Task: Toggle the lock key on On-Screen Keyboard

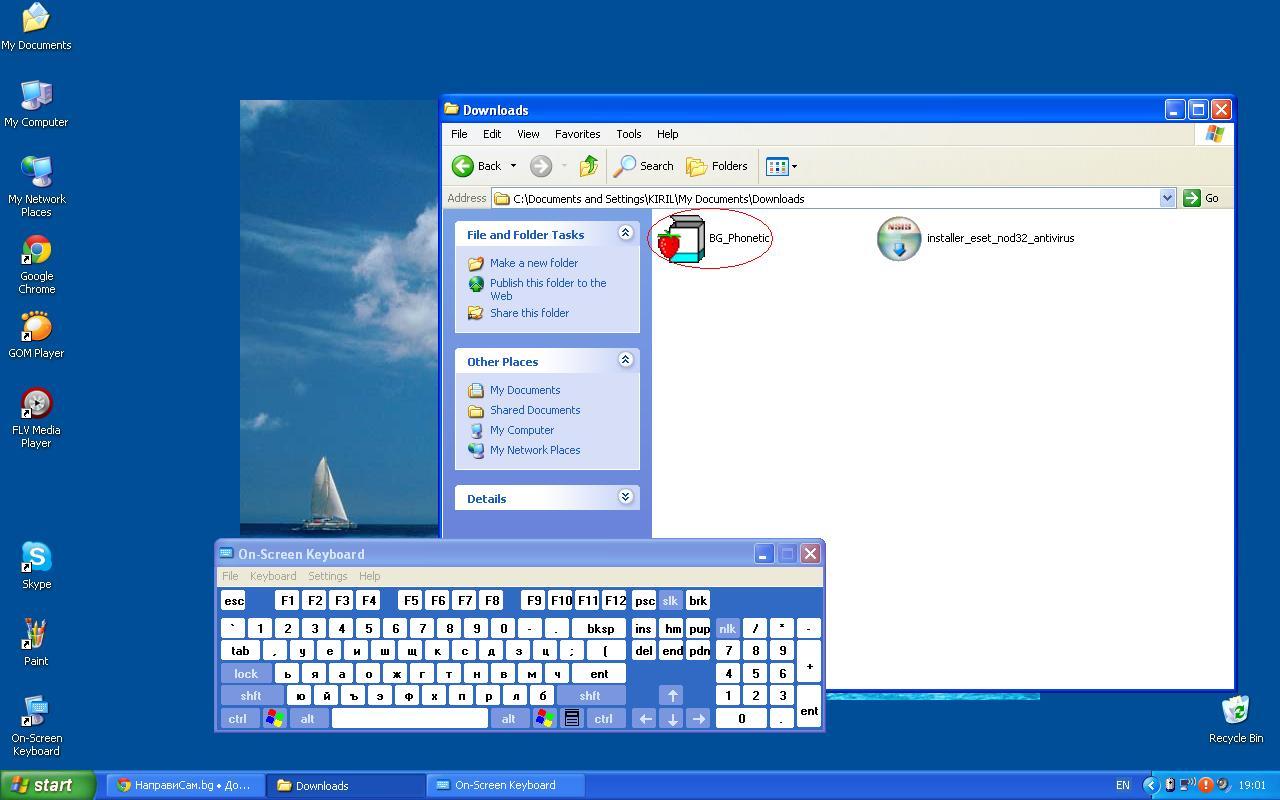Action: (x=246, y=674)
